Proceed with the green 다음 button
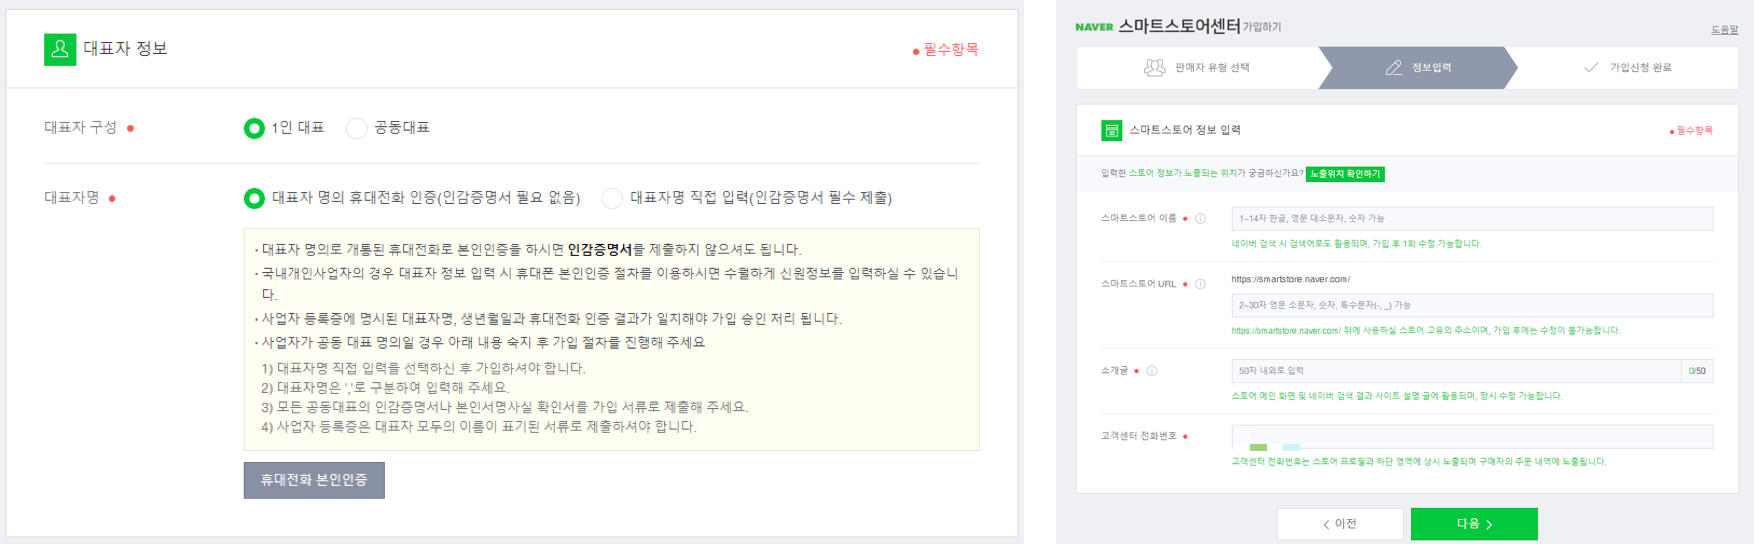Image resolution: width=1754 pixels, height=544 pixels. point(1474,524)
